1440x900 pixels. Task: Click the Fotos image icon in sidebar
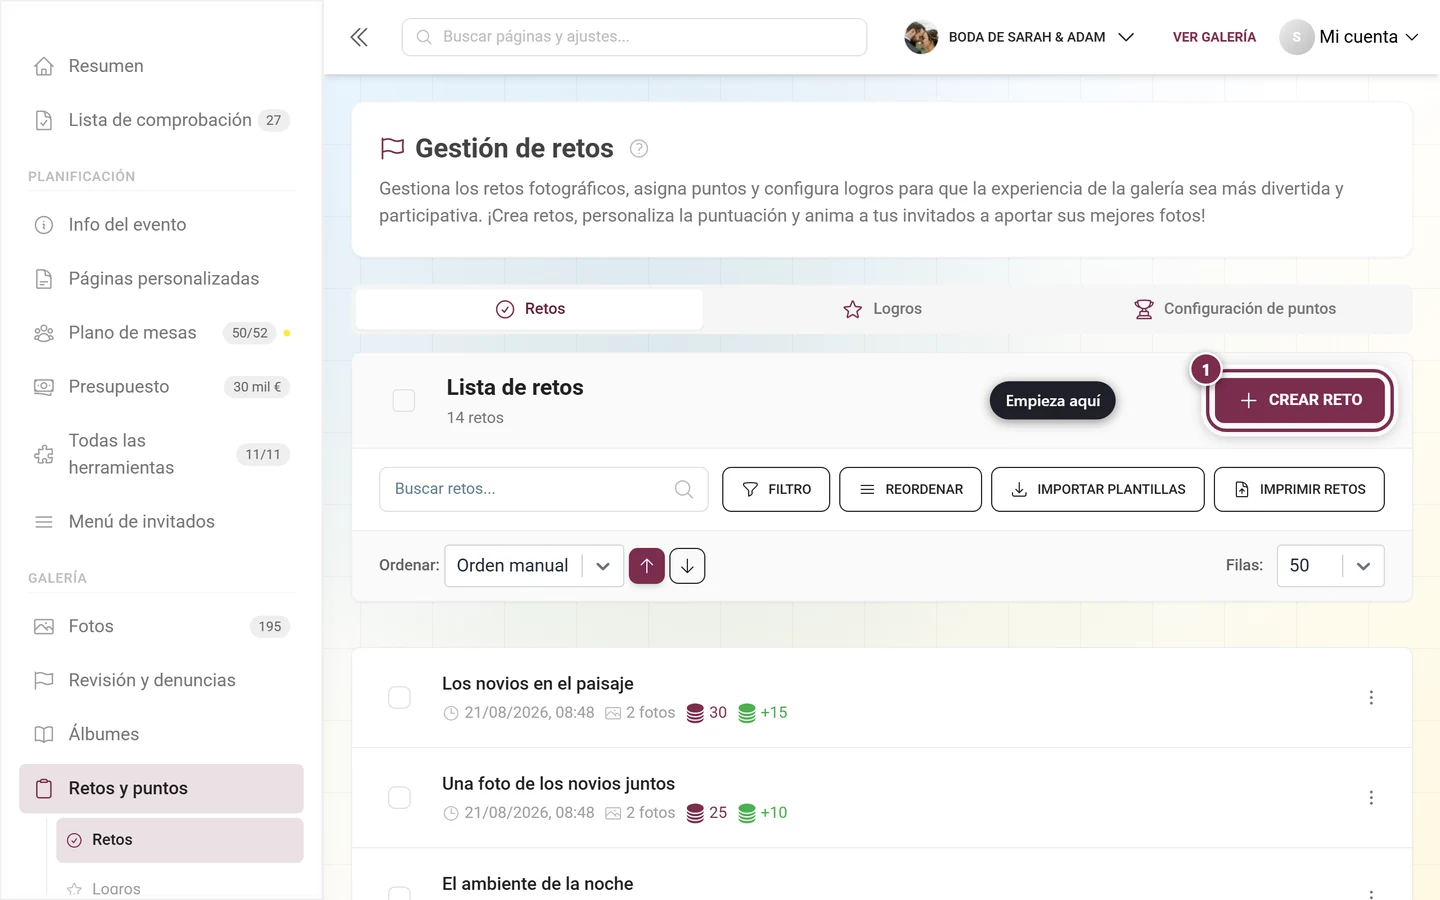(x=44, y=627)
